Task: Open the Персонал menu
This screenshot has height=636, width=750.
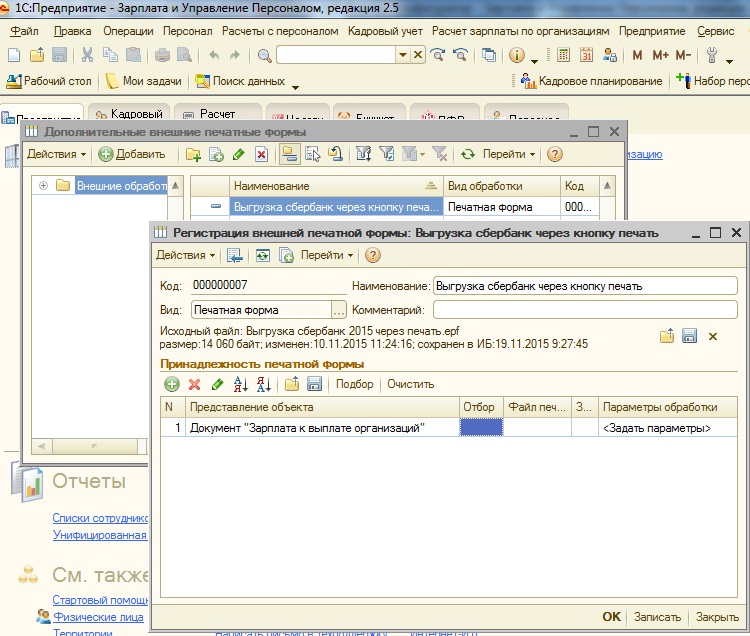Action: [188, 31]
